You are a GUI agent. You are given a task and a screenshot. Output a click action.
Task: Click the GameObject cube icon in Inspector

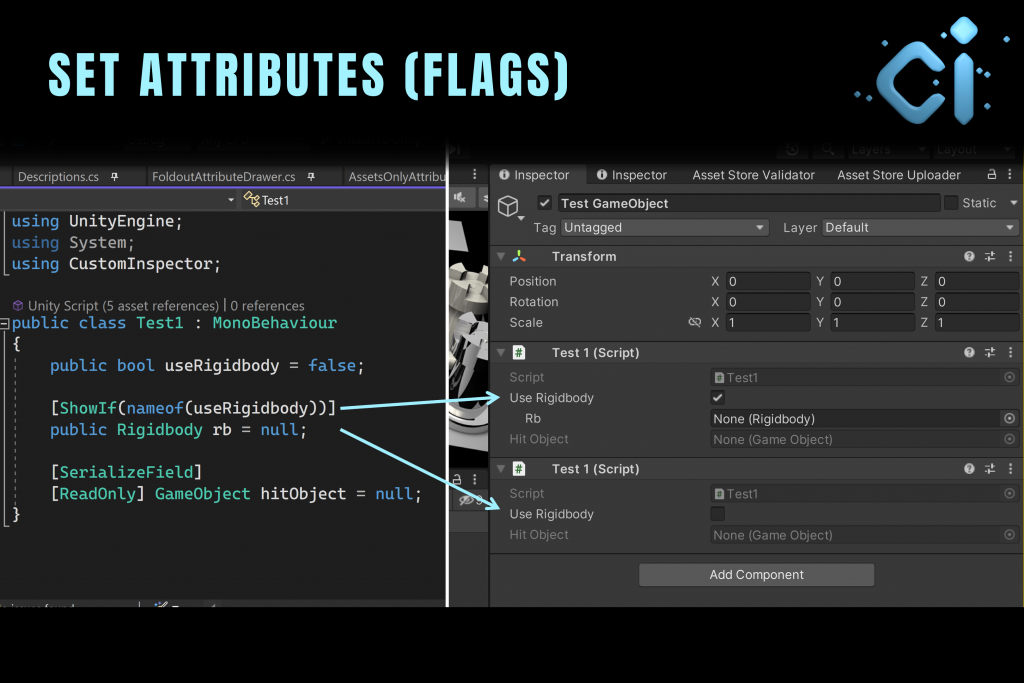[x=508, y=206]
